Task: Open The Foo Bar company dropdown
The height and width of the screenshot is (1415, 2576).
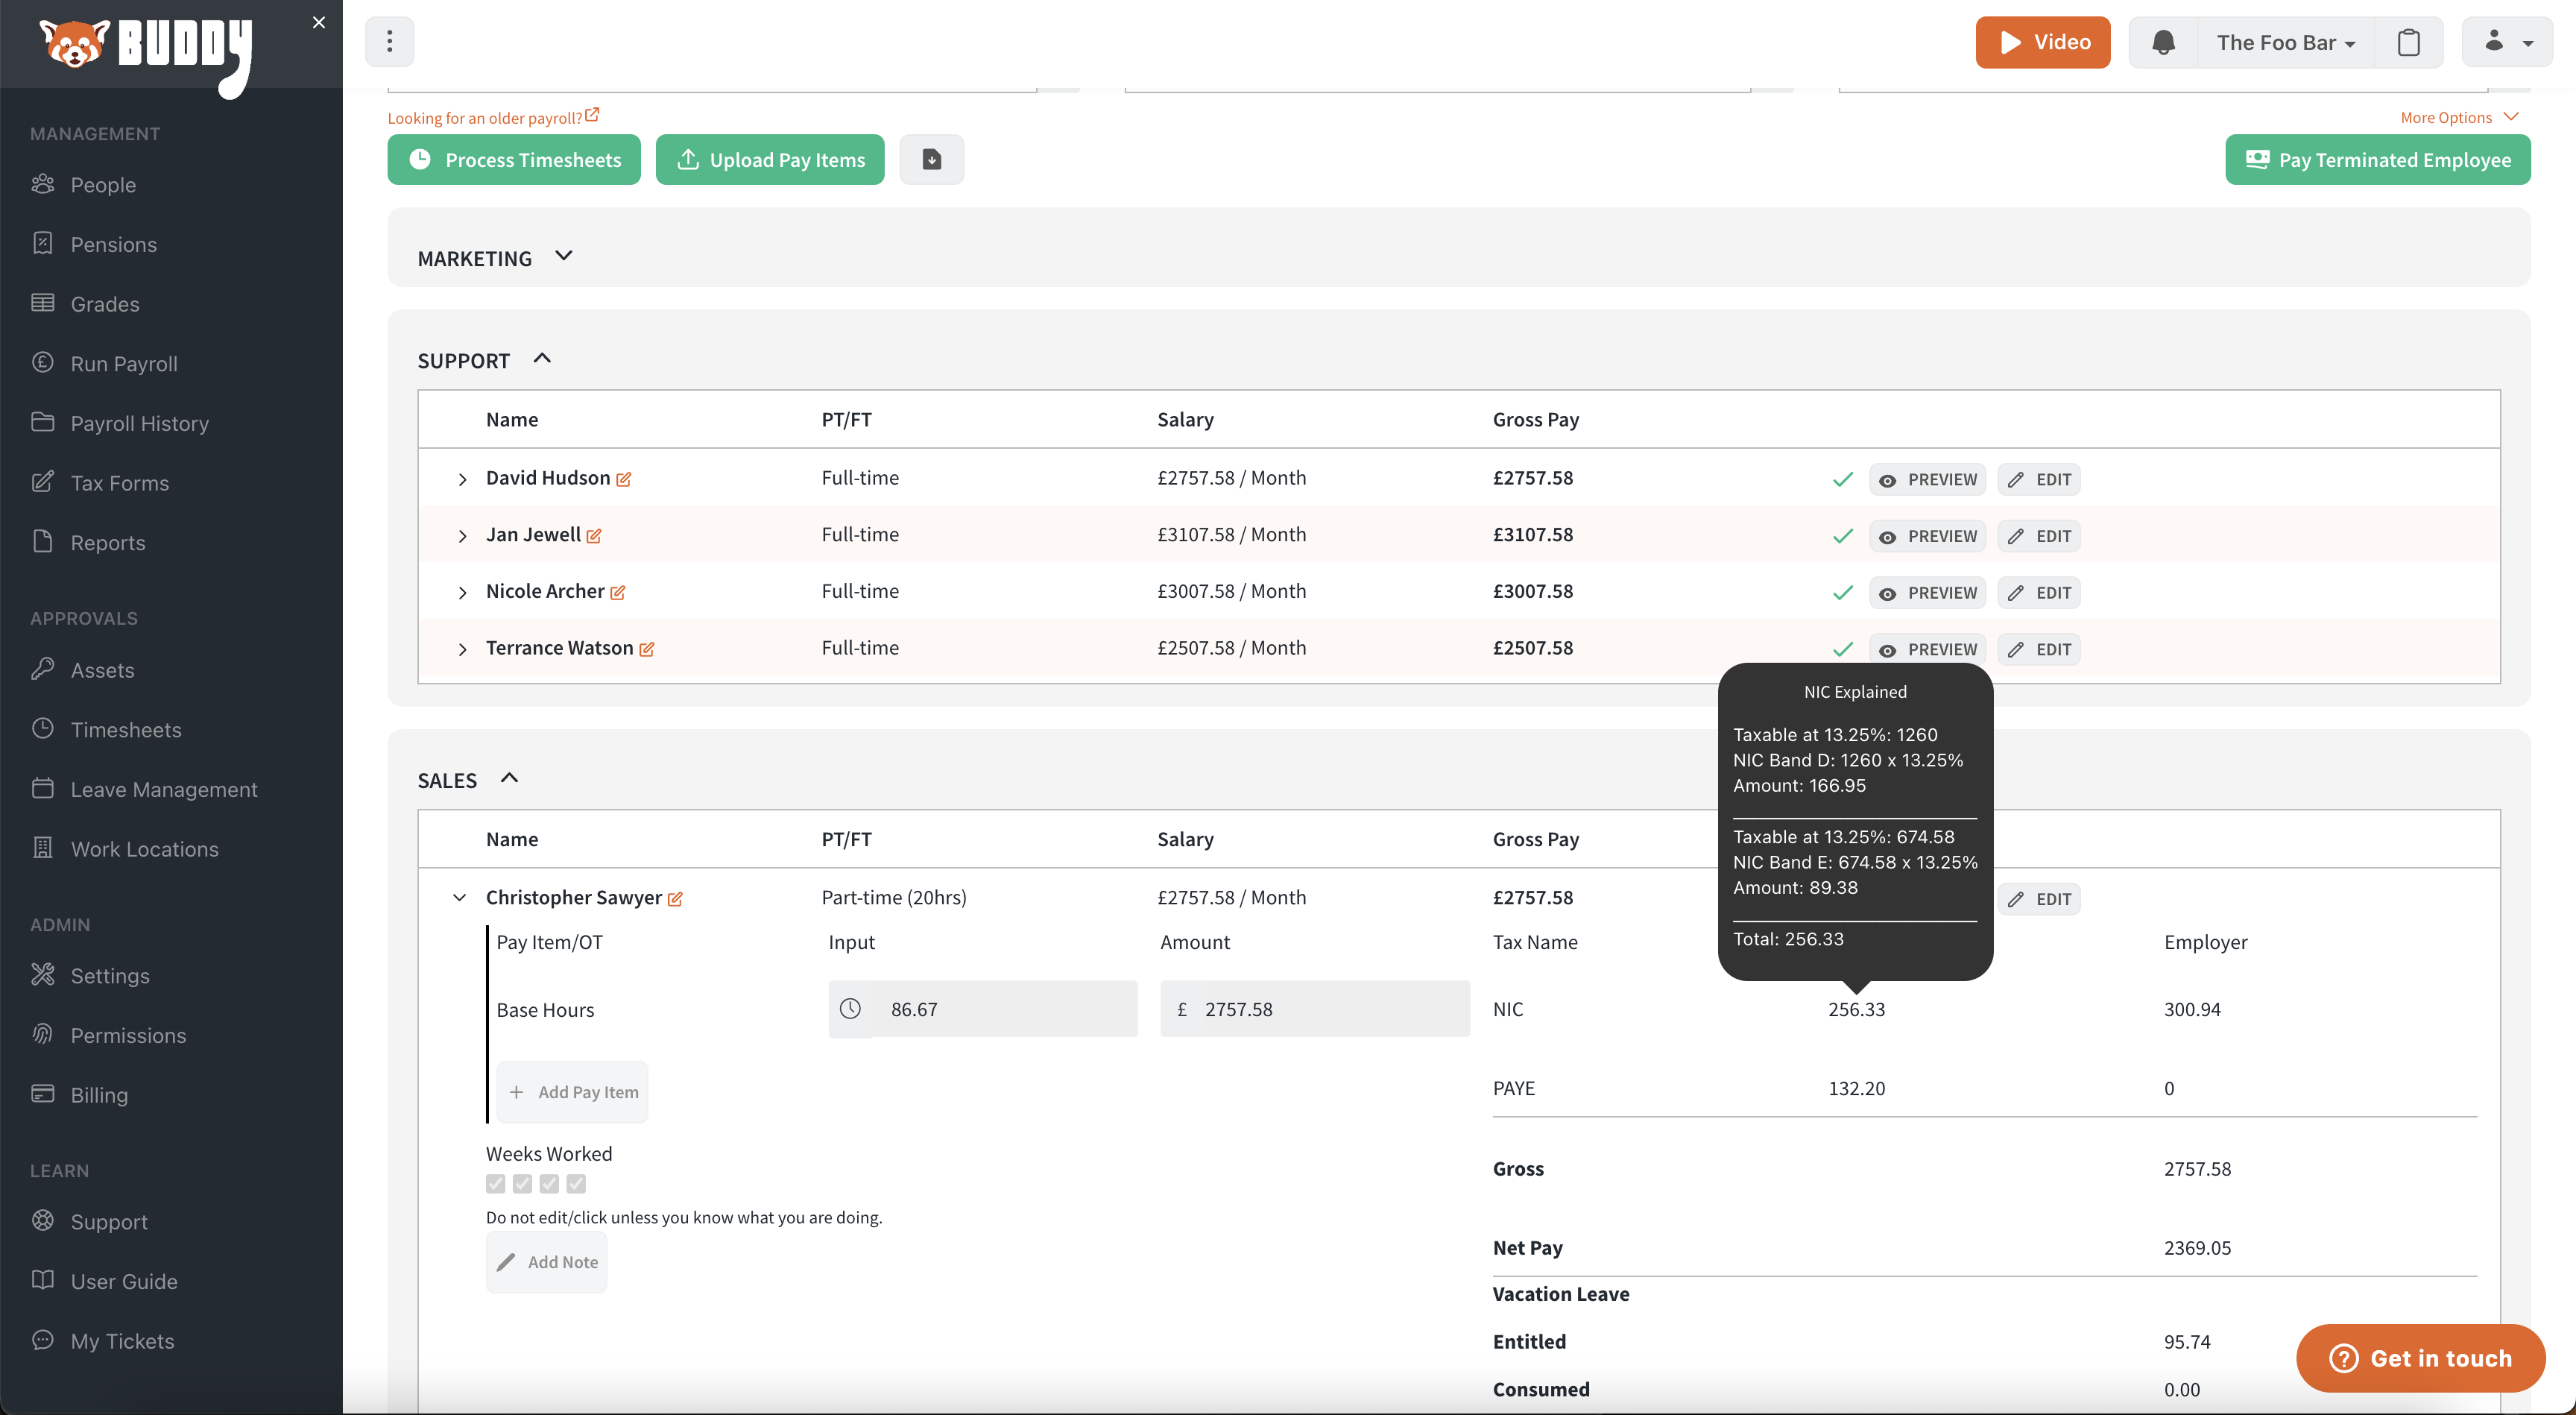Action: pyautogui.click(x=2286, y=42)
